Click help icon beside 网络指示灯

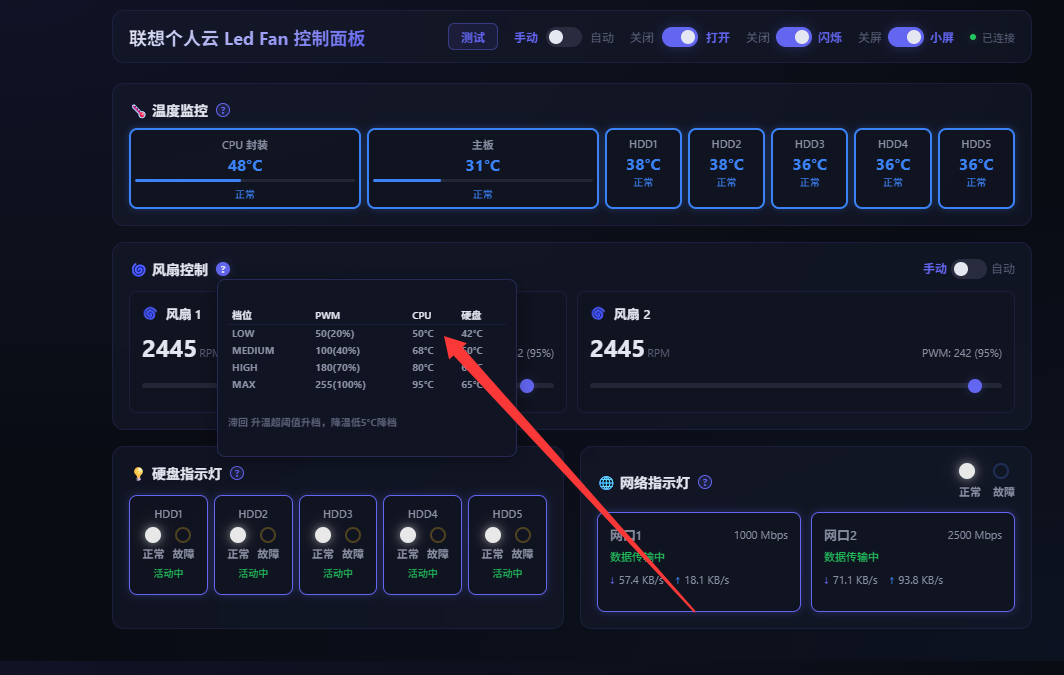705,482
